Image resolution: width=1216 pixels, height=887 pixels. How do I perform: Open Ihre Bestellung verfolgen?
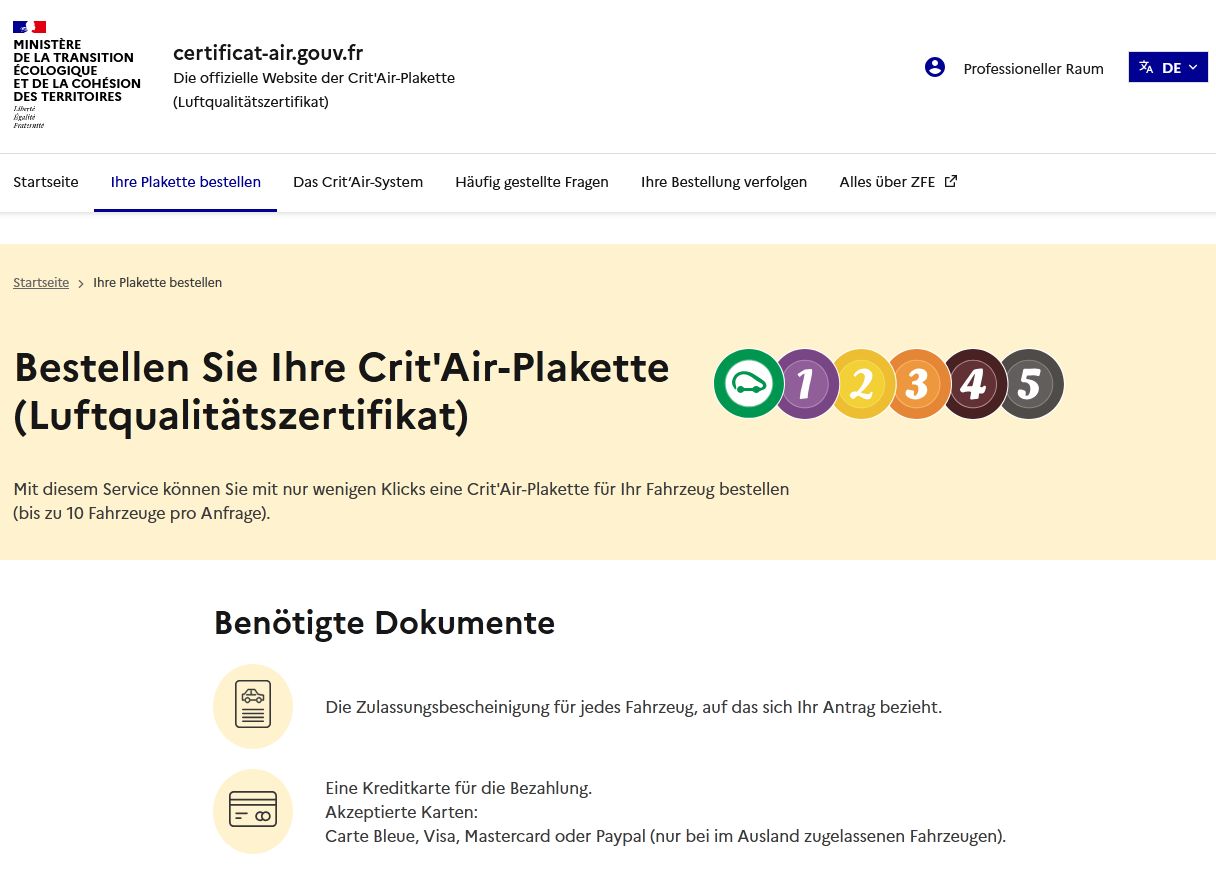click(724, 181)
